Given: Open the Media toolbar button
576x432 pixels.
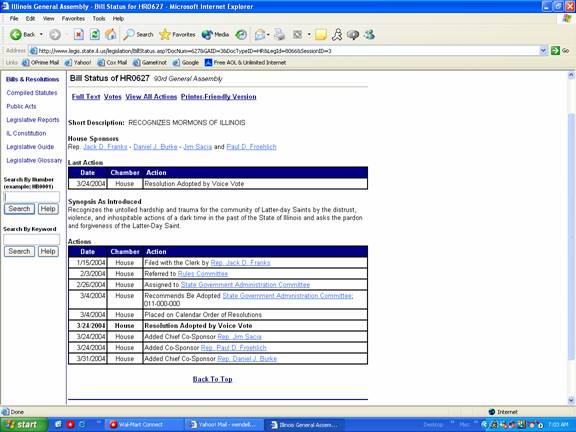Looking at the screenshot, I should (215, 35).
